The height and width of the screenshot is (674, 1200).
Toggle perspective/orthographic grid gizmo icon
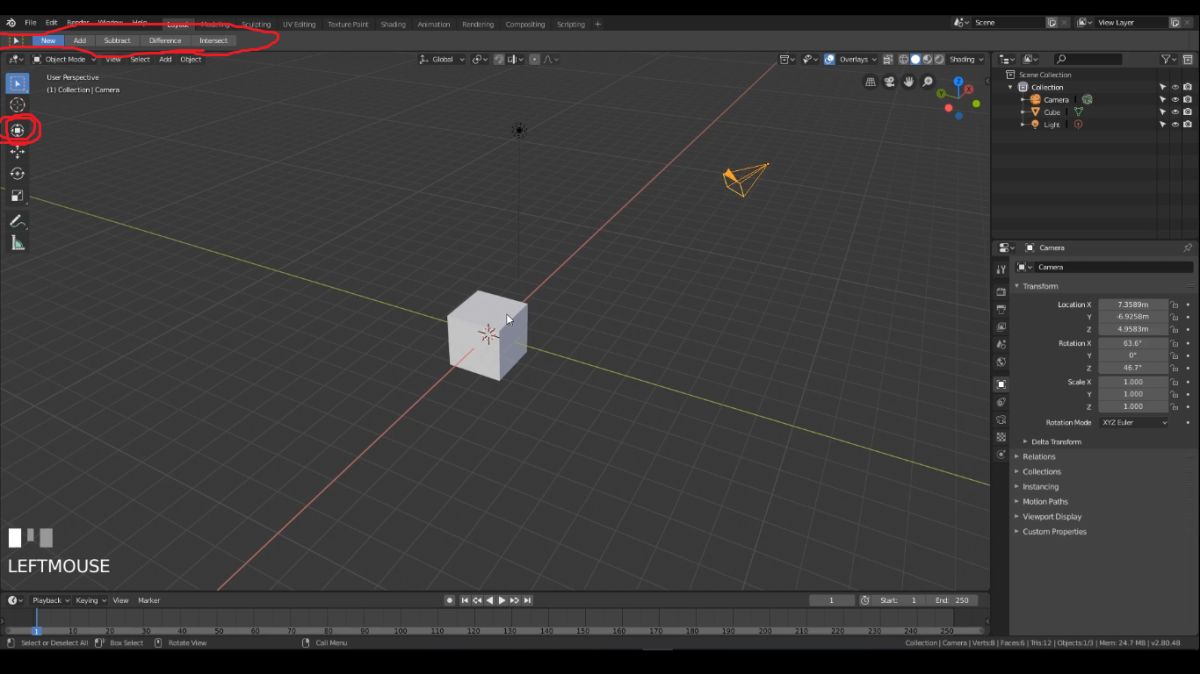pos(871,82)
